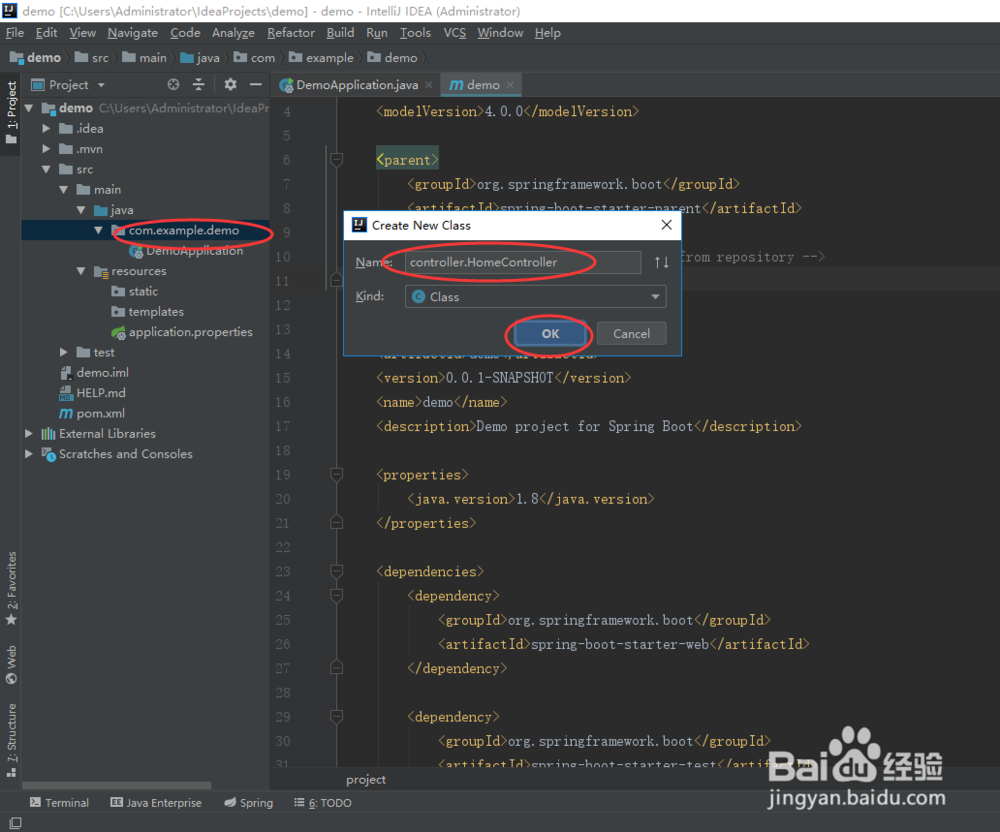Click the collapse all icon in Project panel
This screenshot has width=1000, height=832.
199,84
